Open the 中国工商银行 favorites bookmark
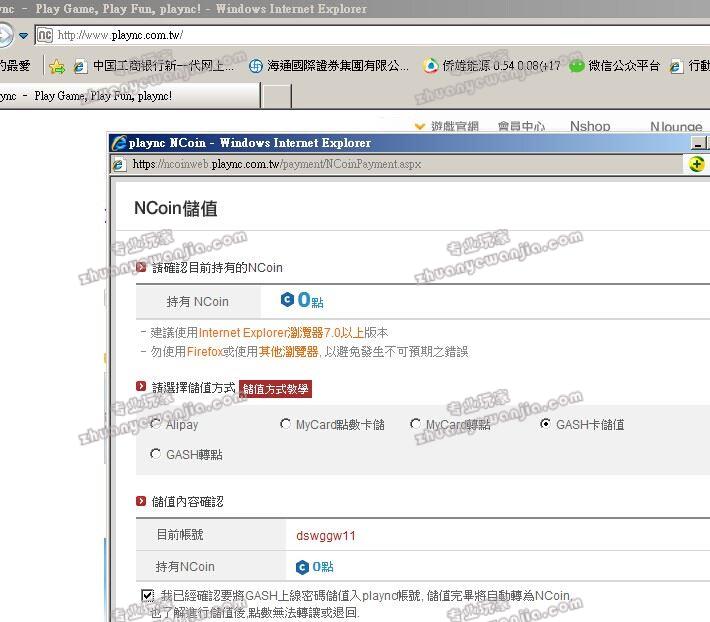The image size is (710, 622). [154, 66]
